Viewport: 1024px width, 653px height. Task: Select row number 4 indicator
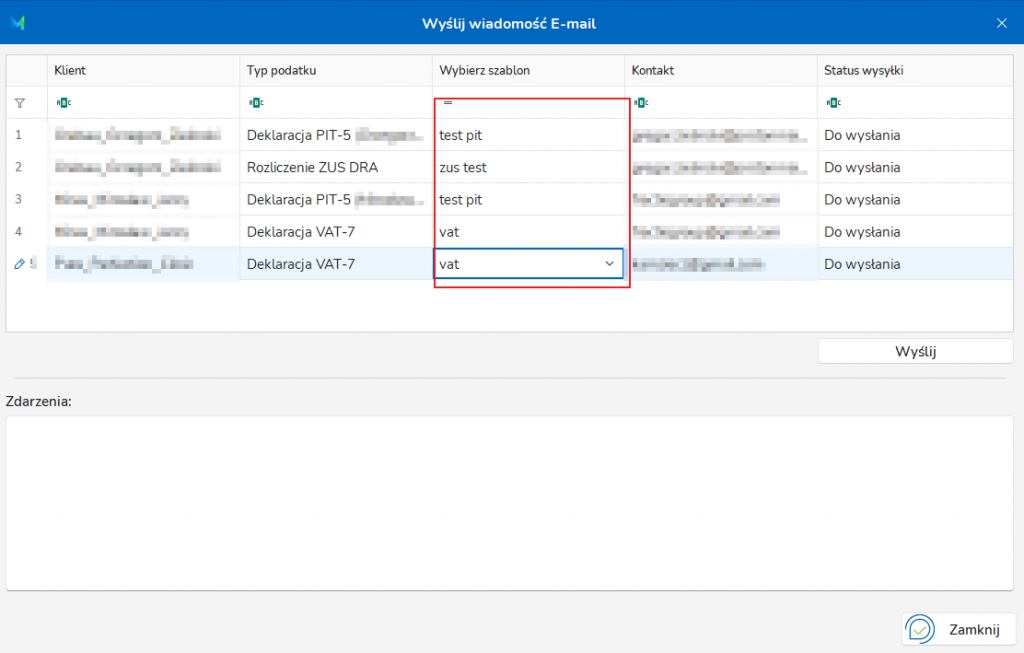(27, 232)
